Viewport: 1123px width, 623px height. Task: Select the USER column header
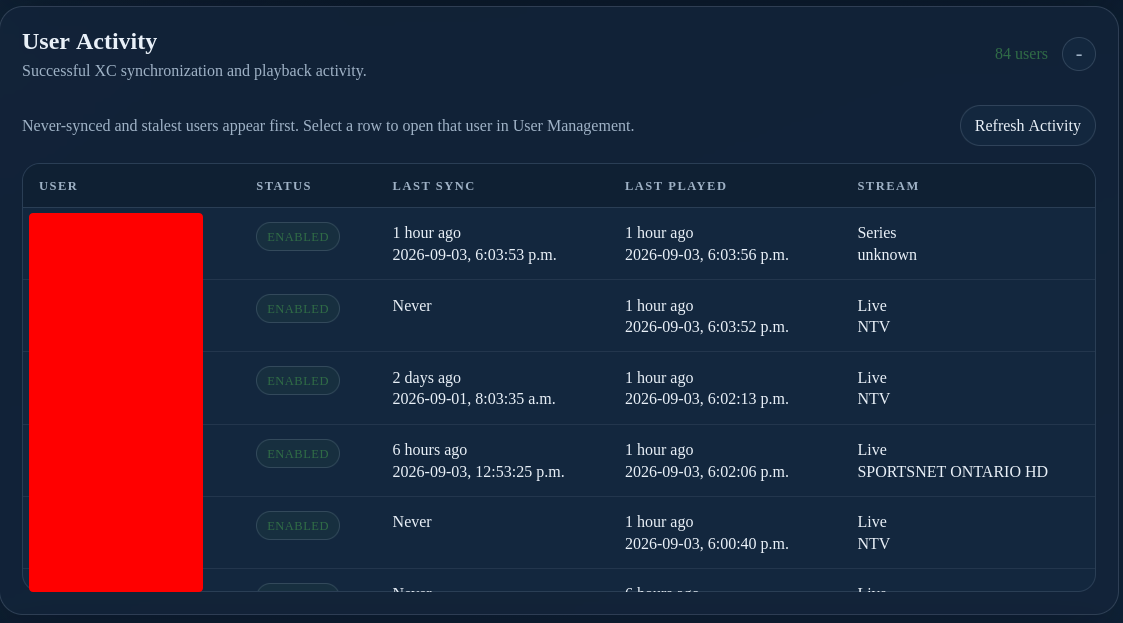[x=58, y=186]
